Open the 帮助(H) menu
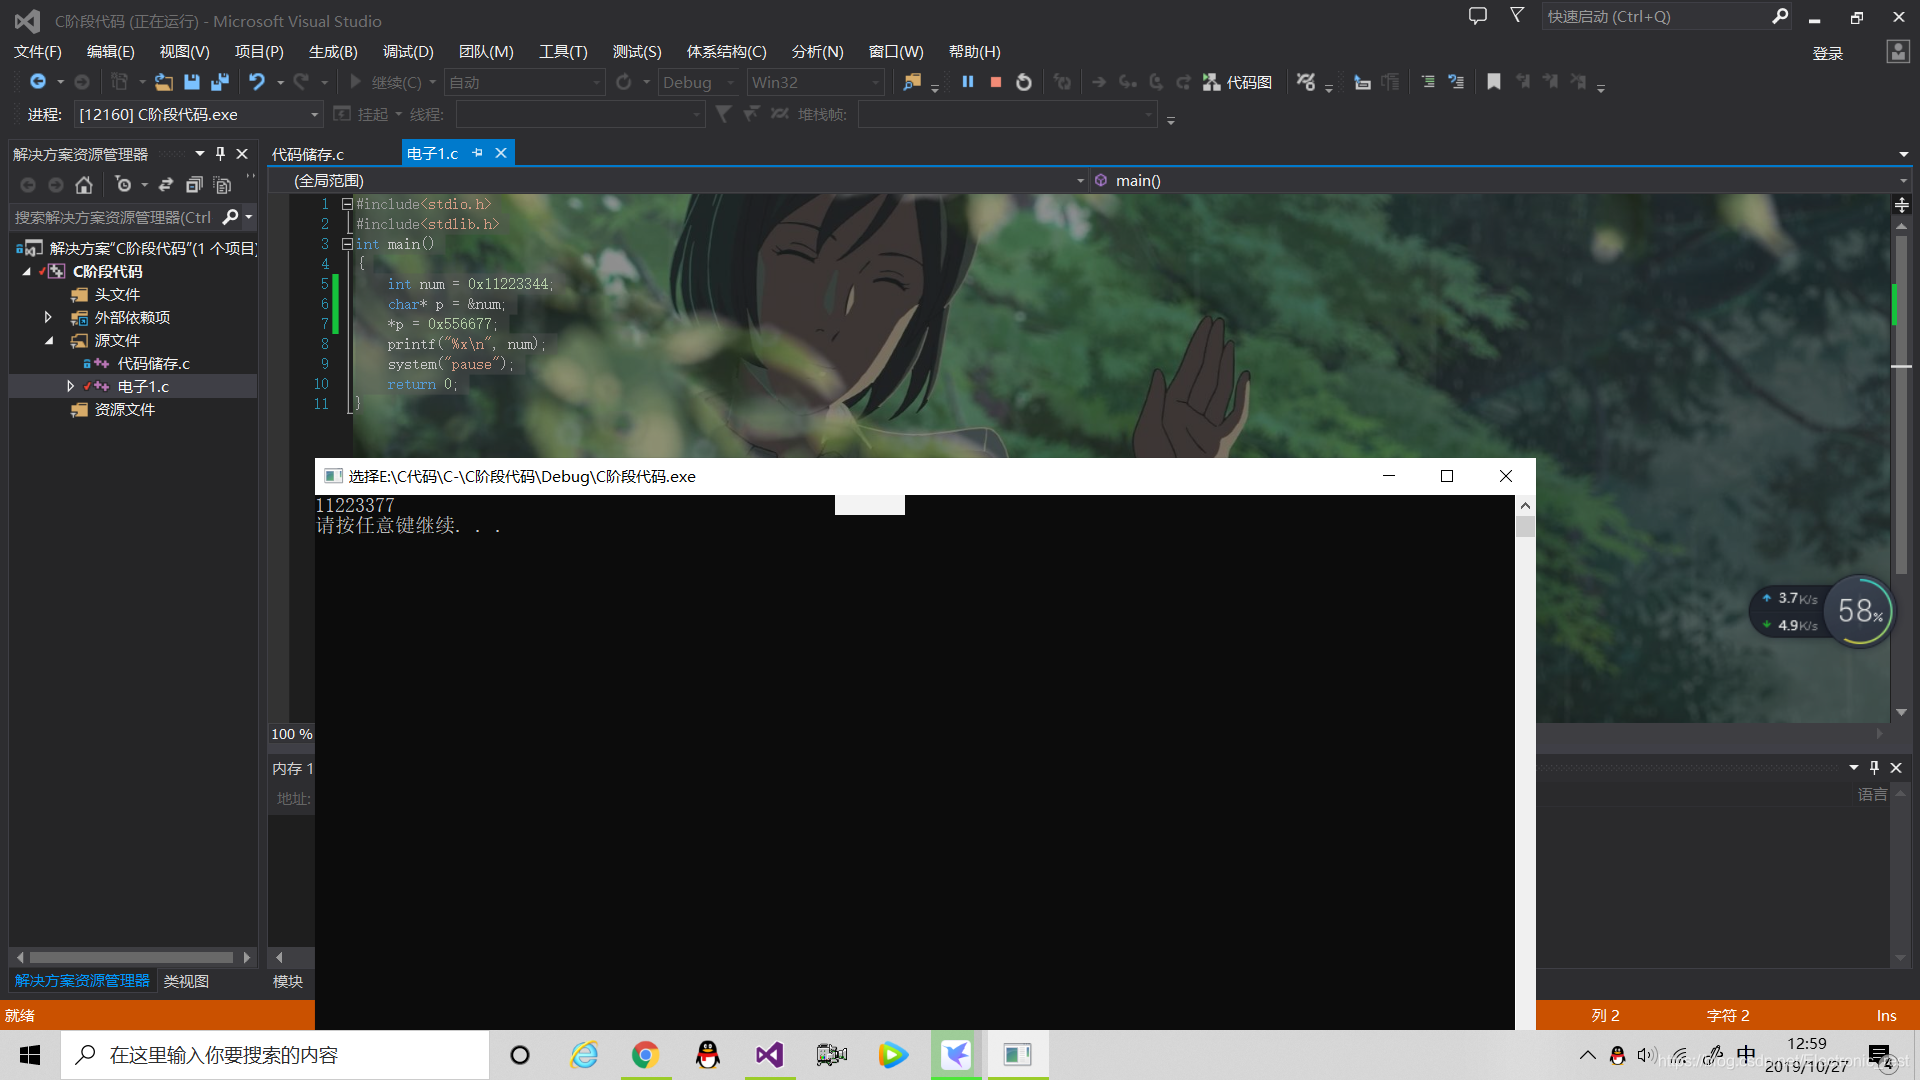1920x1080 pixels. (x=974, y=52)
